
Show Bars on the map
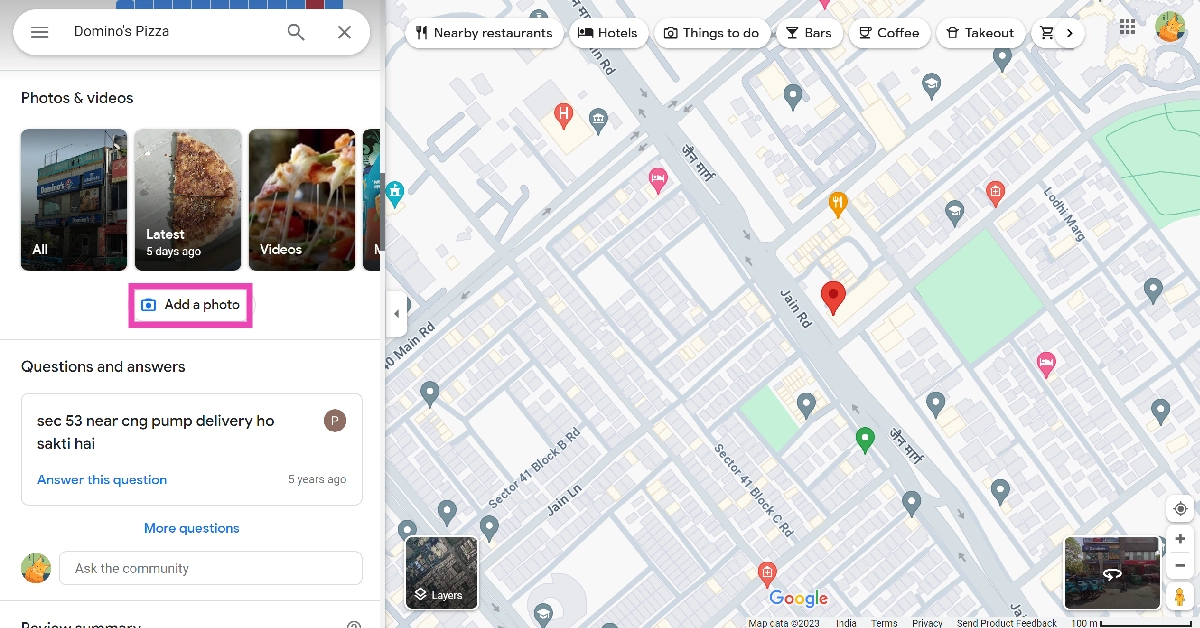click(809, 33)
